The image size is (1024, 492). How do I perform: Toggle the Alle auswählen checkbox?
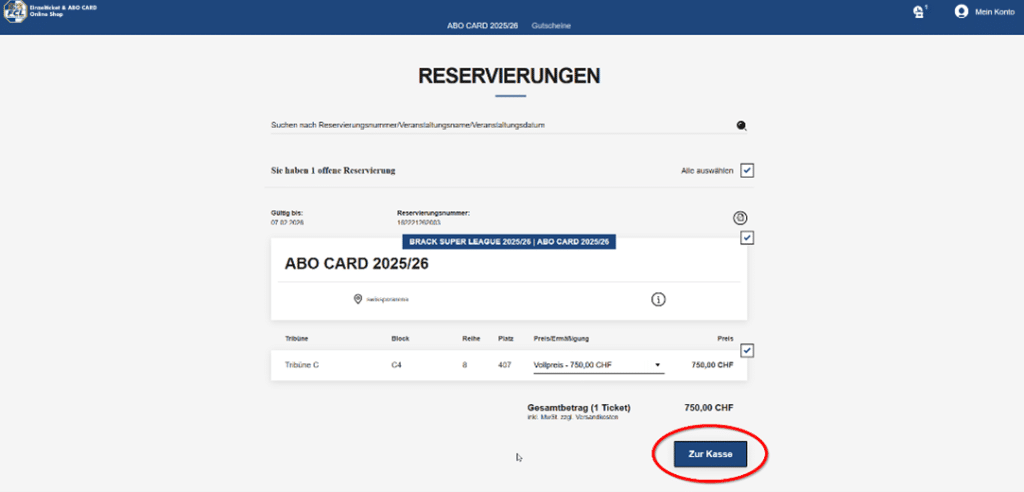747,170
